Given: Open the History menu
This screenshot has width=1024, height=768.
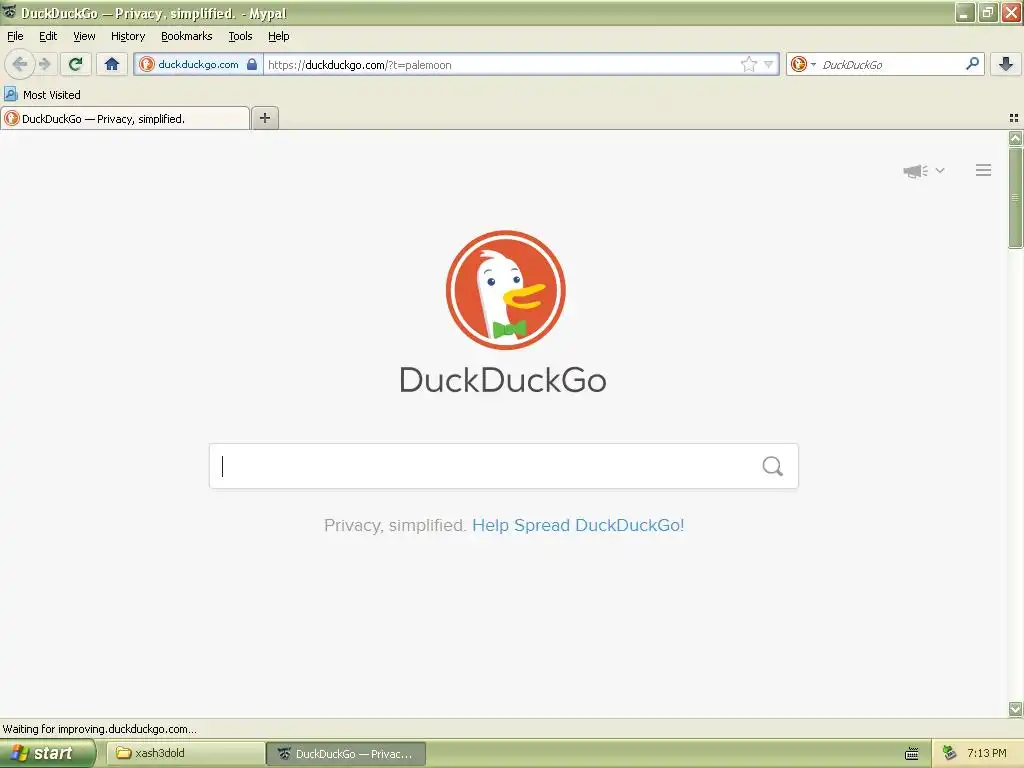Looking at the screenshot, I should pyautogui.click(x=128, y=37).
